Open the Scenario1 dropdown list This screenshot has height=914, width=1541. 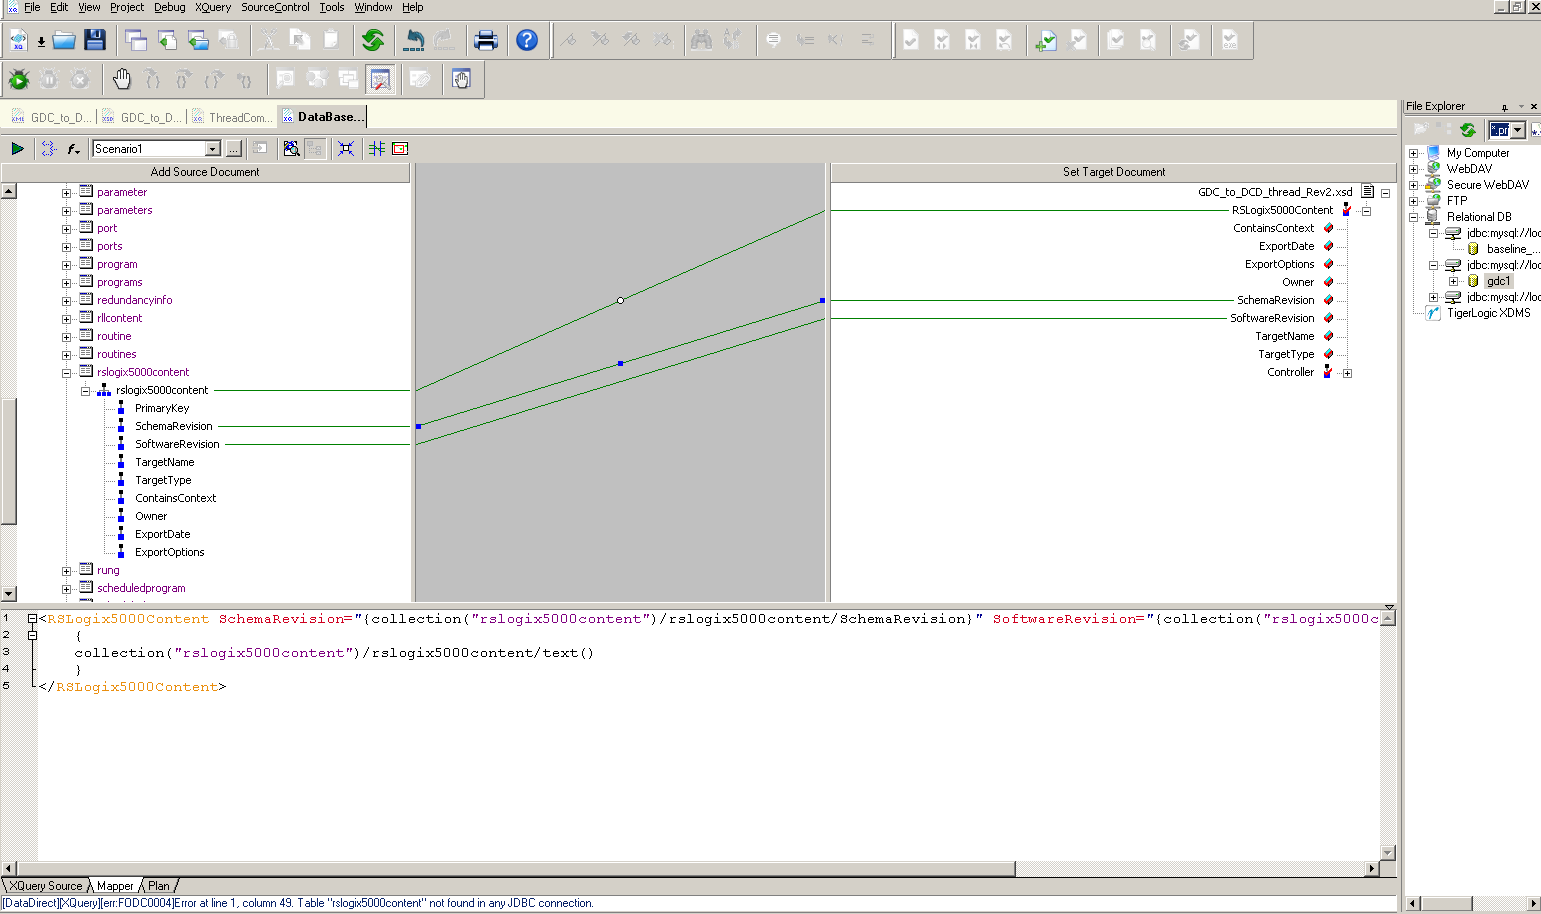pyautogui.click(x=212, y=149)
